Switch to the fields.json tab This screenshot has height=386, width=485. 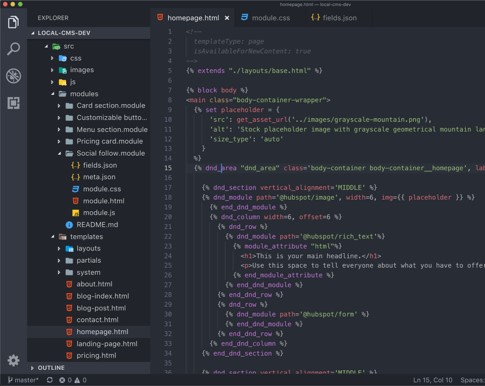click(334, 18)
